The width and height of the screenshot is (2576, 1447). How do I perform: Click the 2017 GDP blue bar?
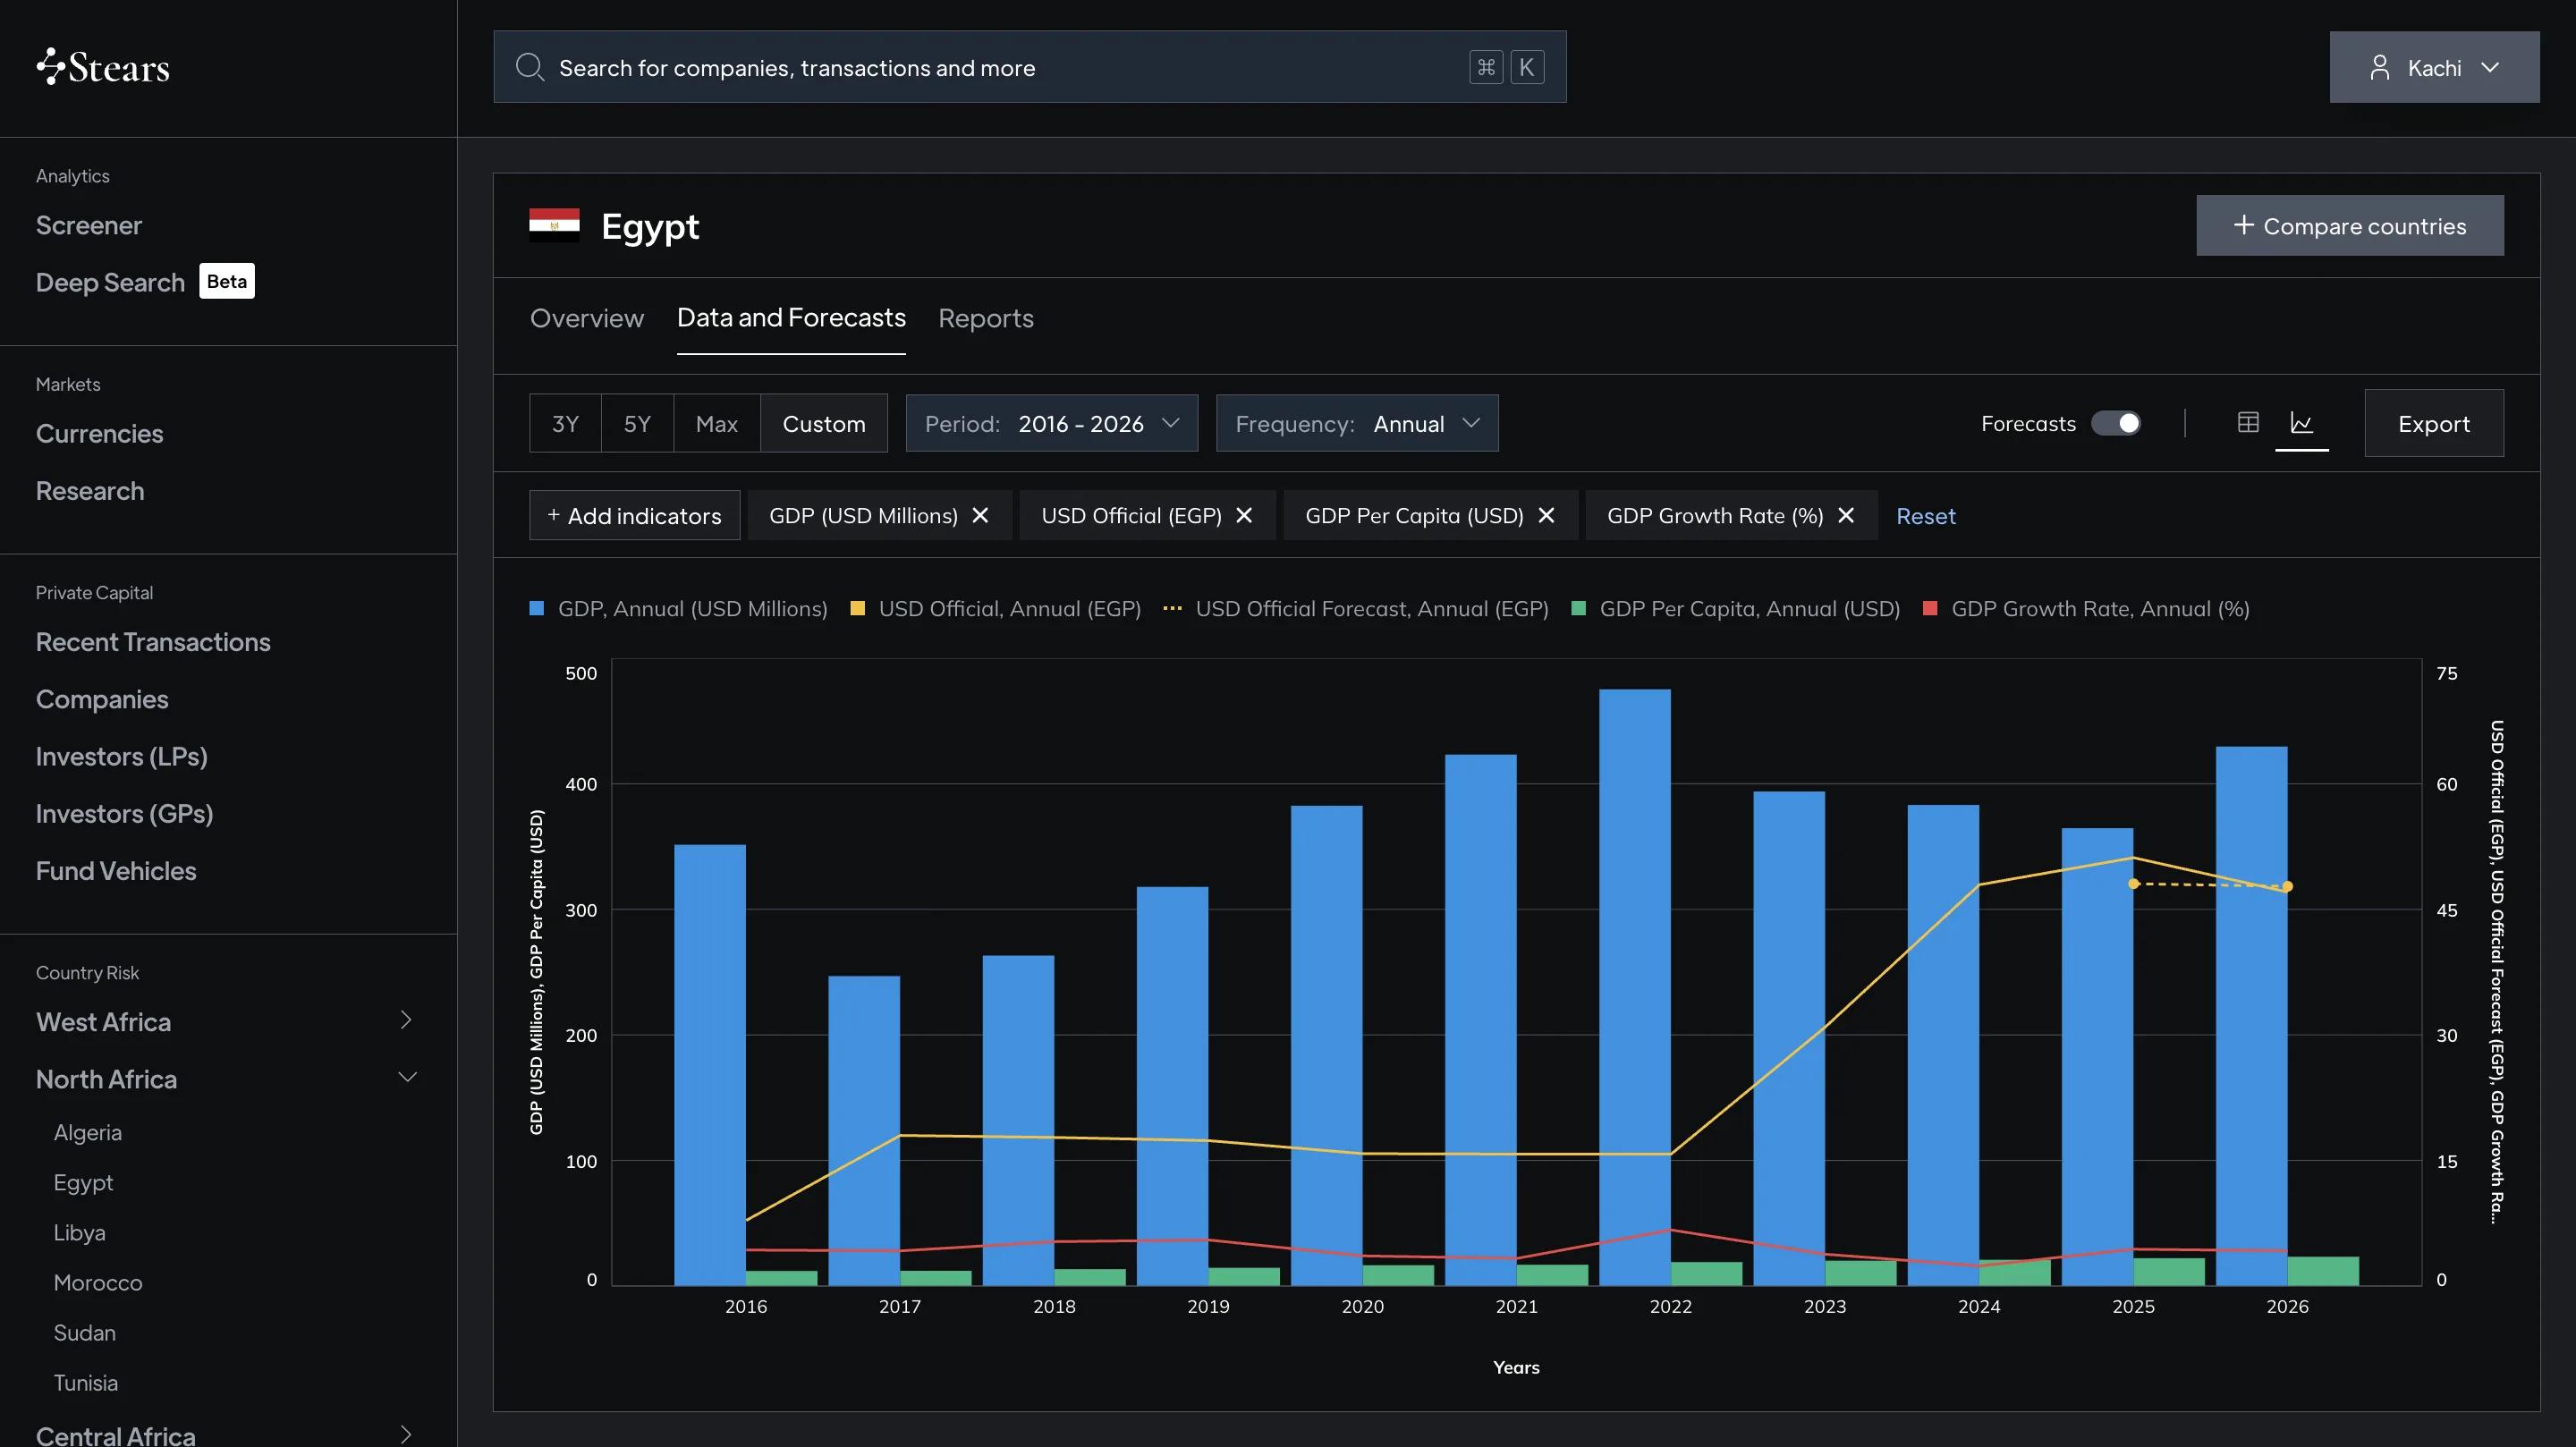coord(864,1130)
